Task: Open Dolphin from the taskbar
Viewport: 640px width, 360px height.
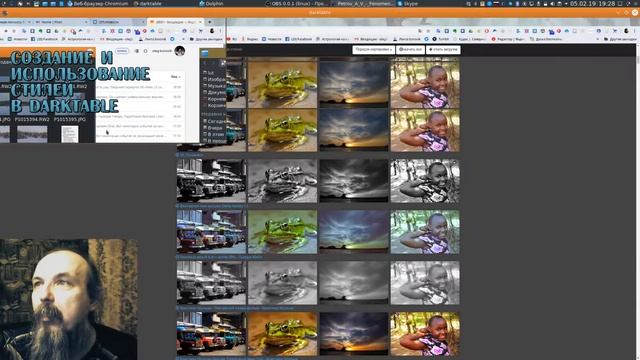Action: 211,3
